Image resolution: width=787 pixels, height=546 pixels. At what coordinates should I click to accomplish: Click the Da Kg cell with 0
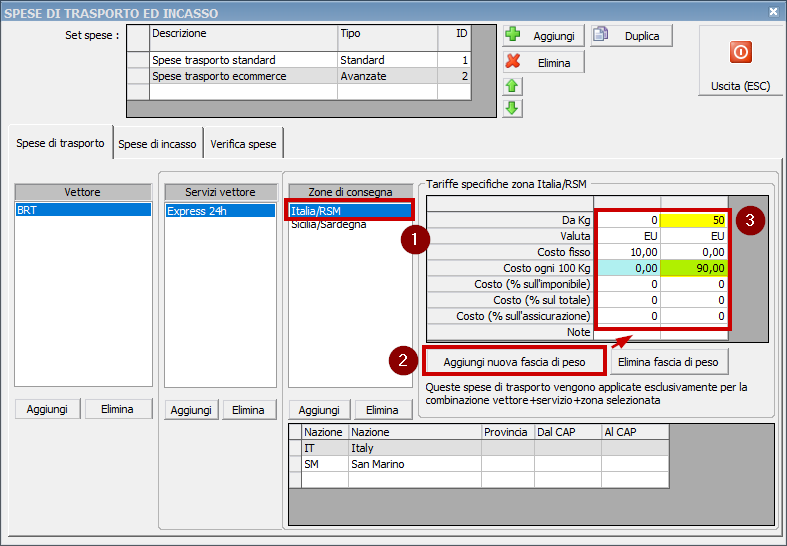(627, 220)
